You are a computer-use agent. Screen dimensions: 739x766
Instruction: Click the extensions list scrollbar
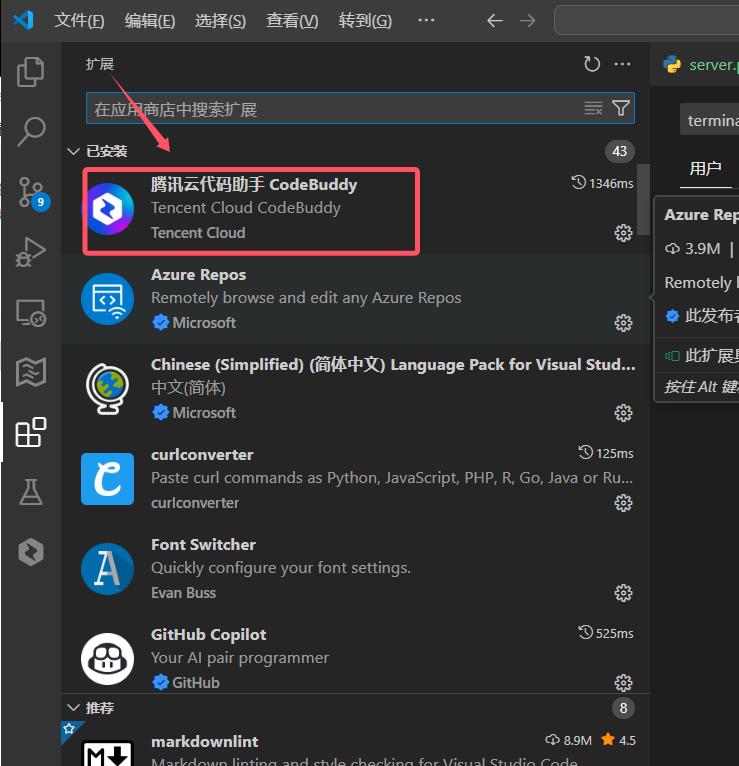[643, 199]
